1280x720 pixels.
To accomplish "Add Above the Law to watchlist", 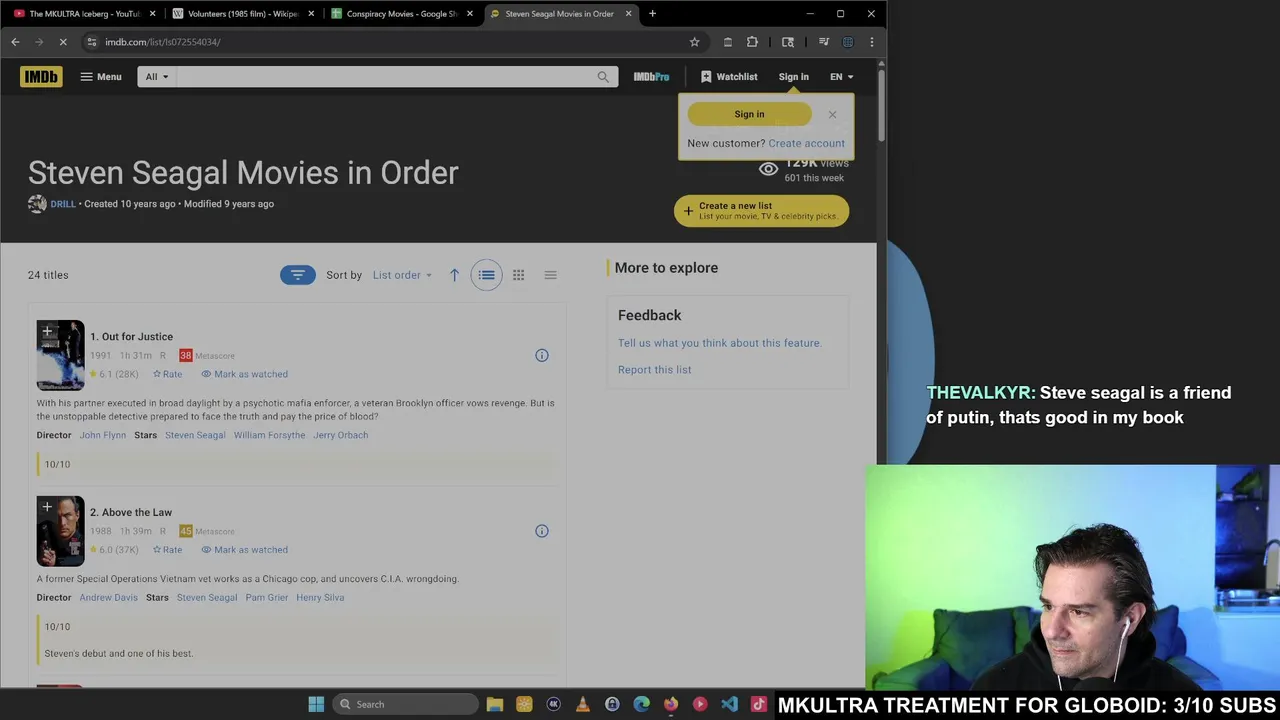I will [x=47, y=507].
